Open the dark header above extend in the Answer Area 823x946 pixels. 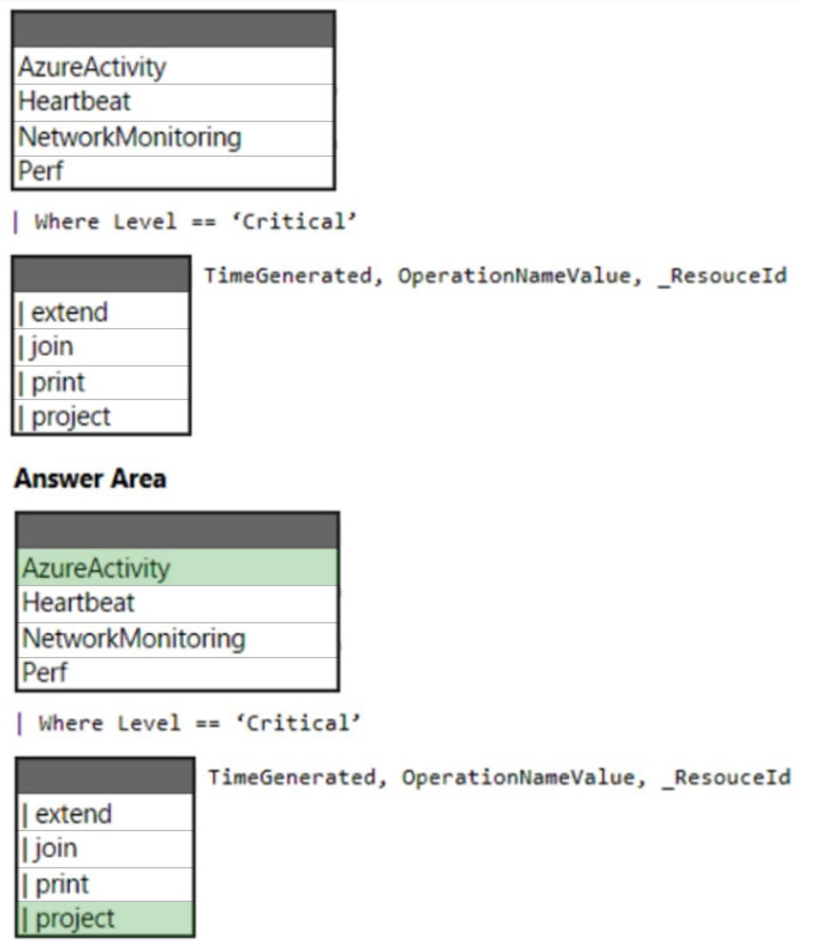point(106,776)
